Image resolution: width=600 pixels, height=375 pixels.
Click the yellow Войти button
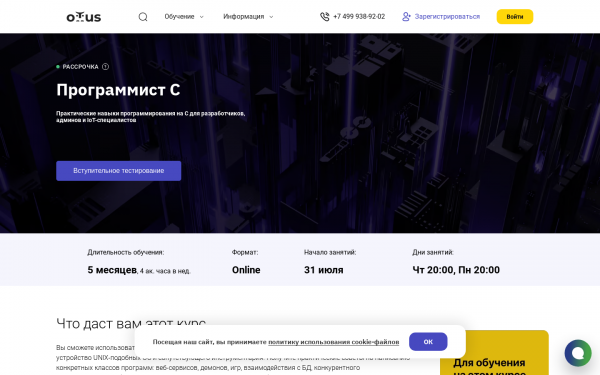pyautogui.click(x=515, y=17)
